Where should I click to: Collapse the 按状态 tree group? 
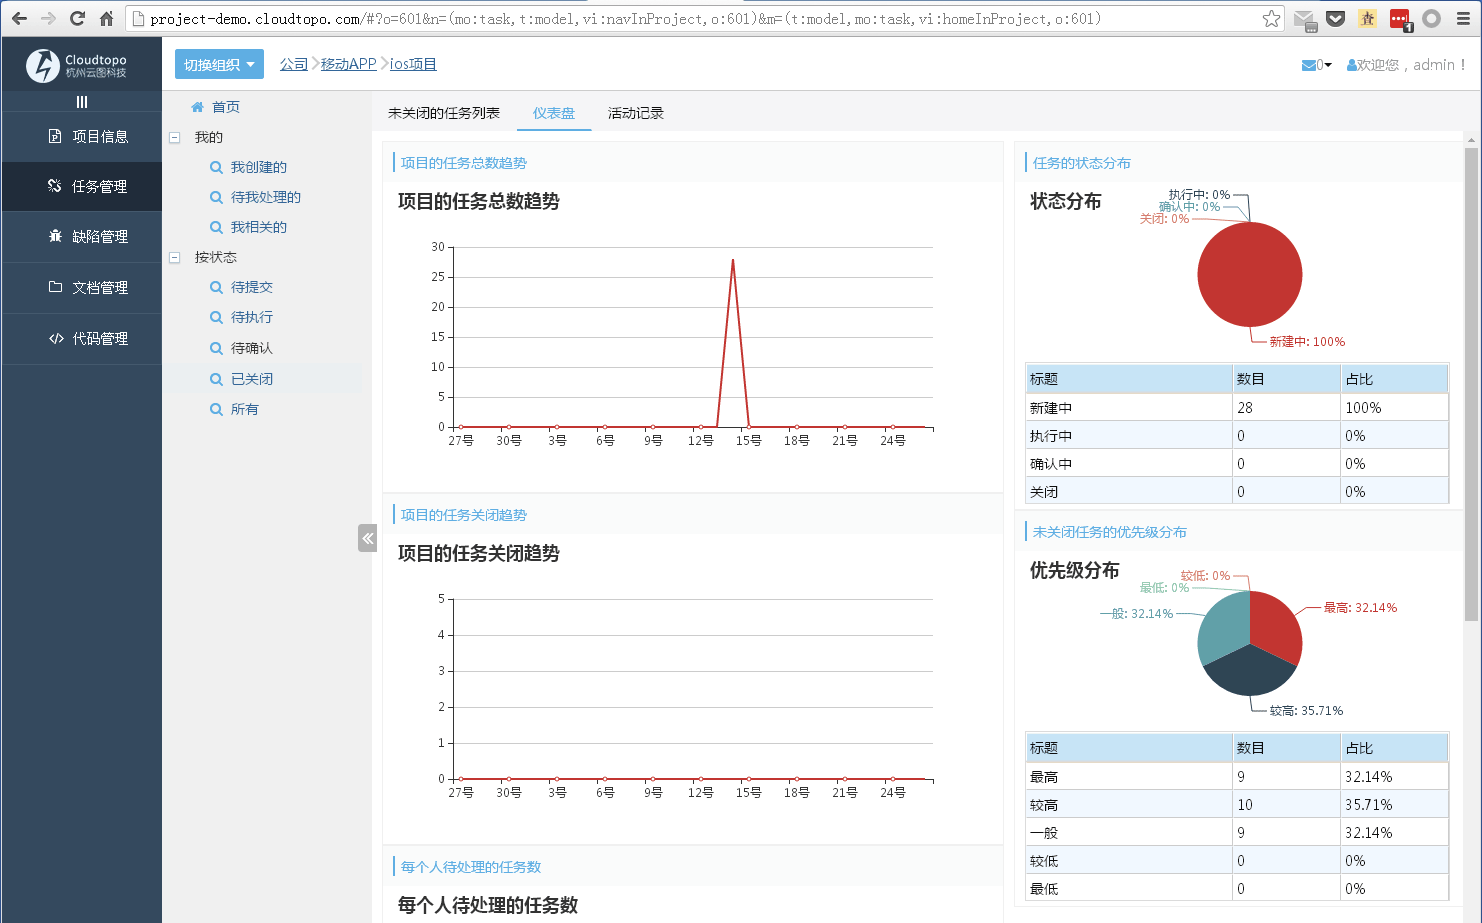coord(174,257)
